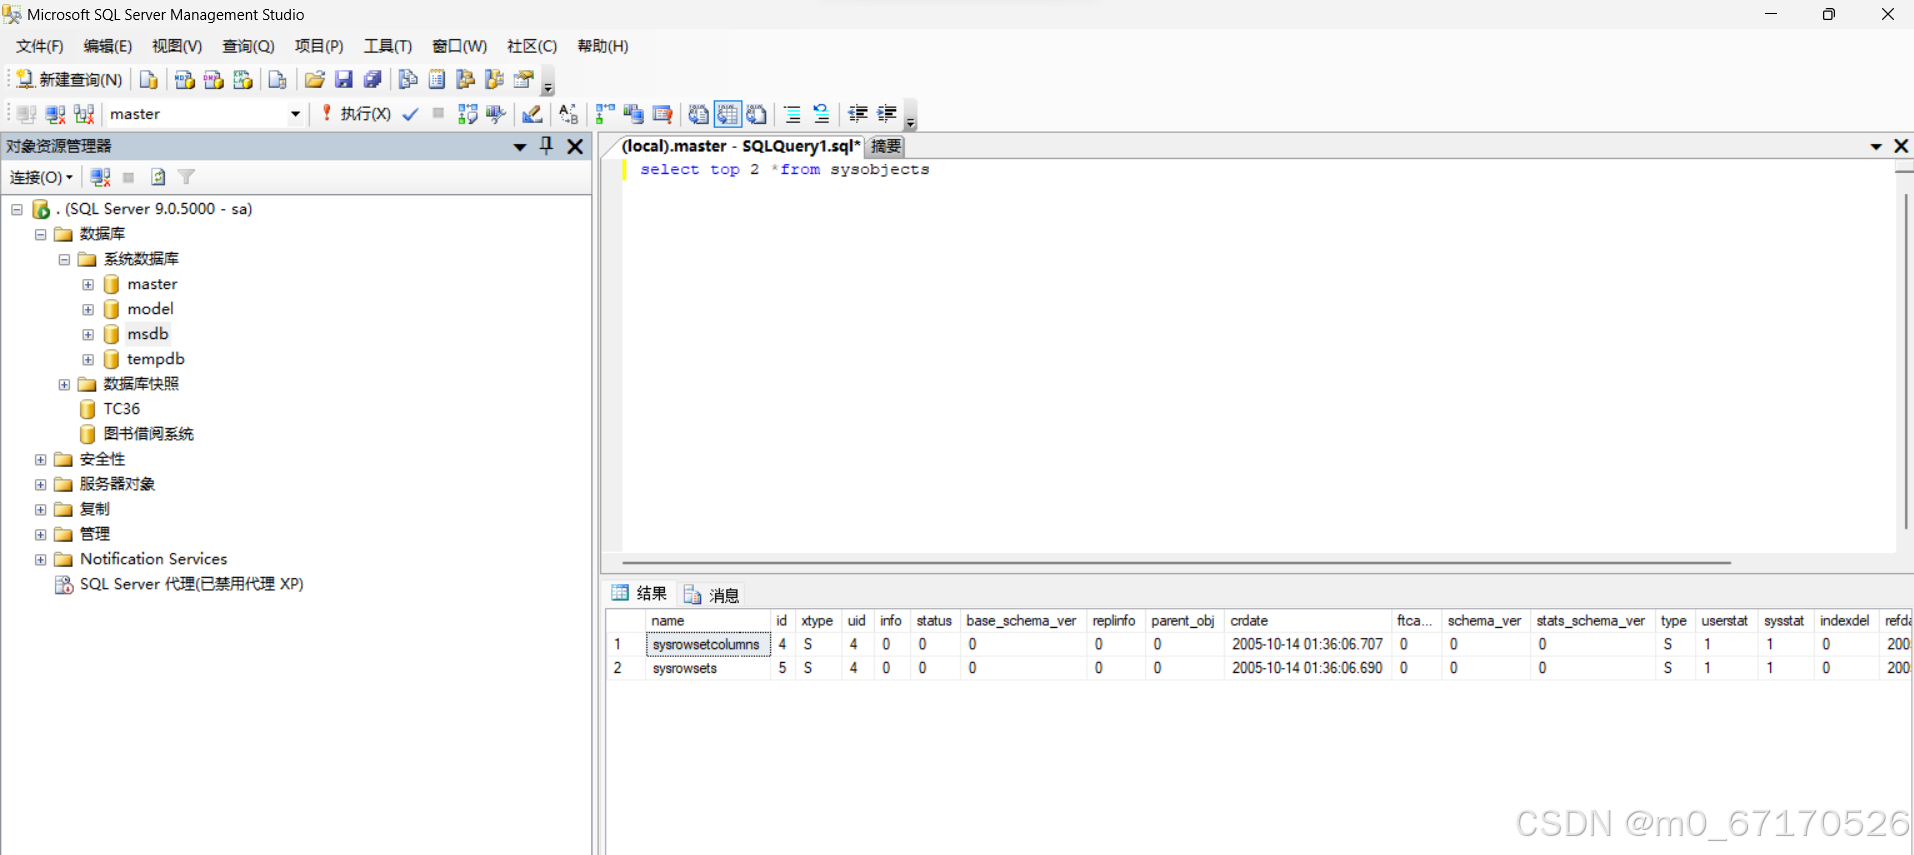
Task: Click the crdate column header
Action: (x=1307, y=621)
